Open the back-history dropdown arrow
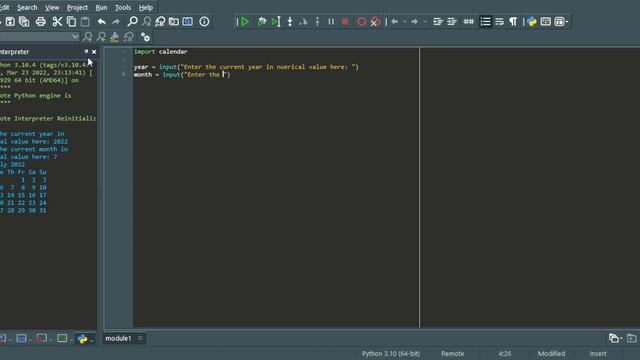Viewport: 640px width, 360px height. pyautogui.click(x=405, y=22)
